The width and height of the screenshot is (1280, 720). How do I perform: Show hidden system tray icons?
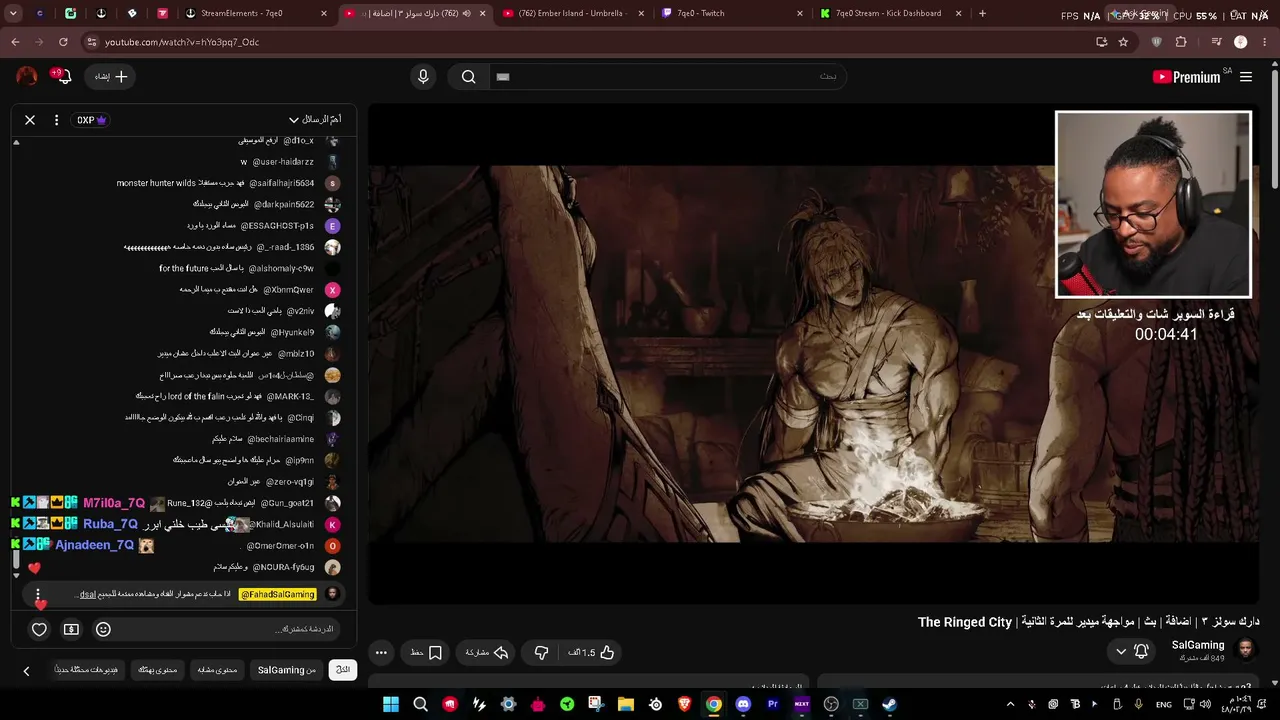coord(1010,704)
